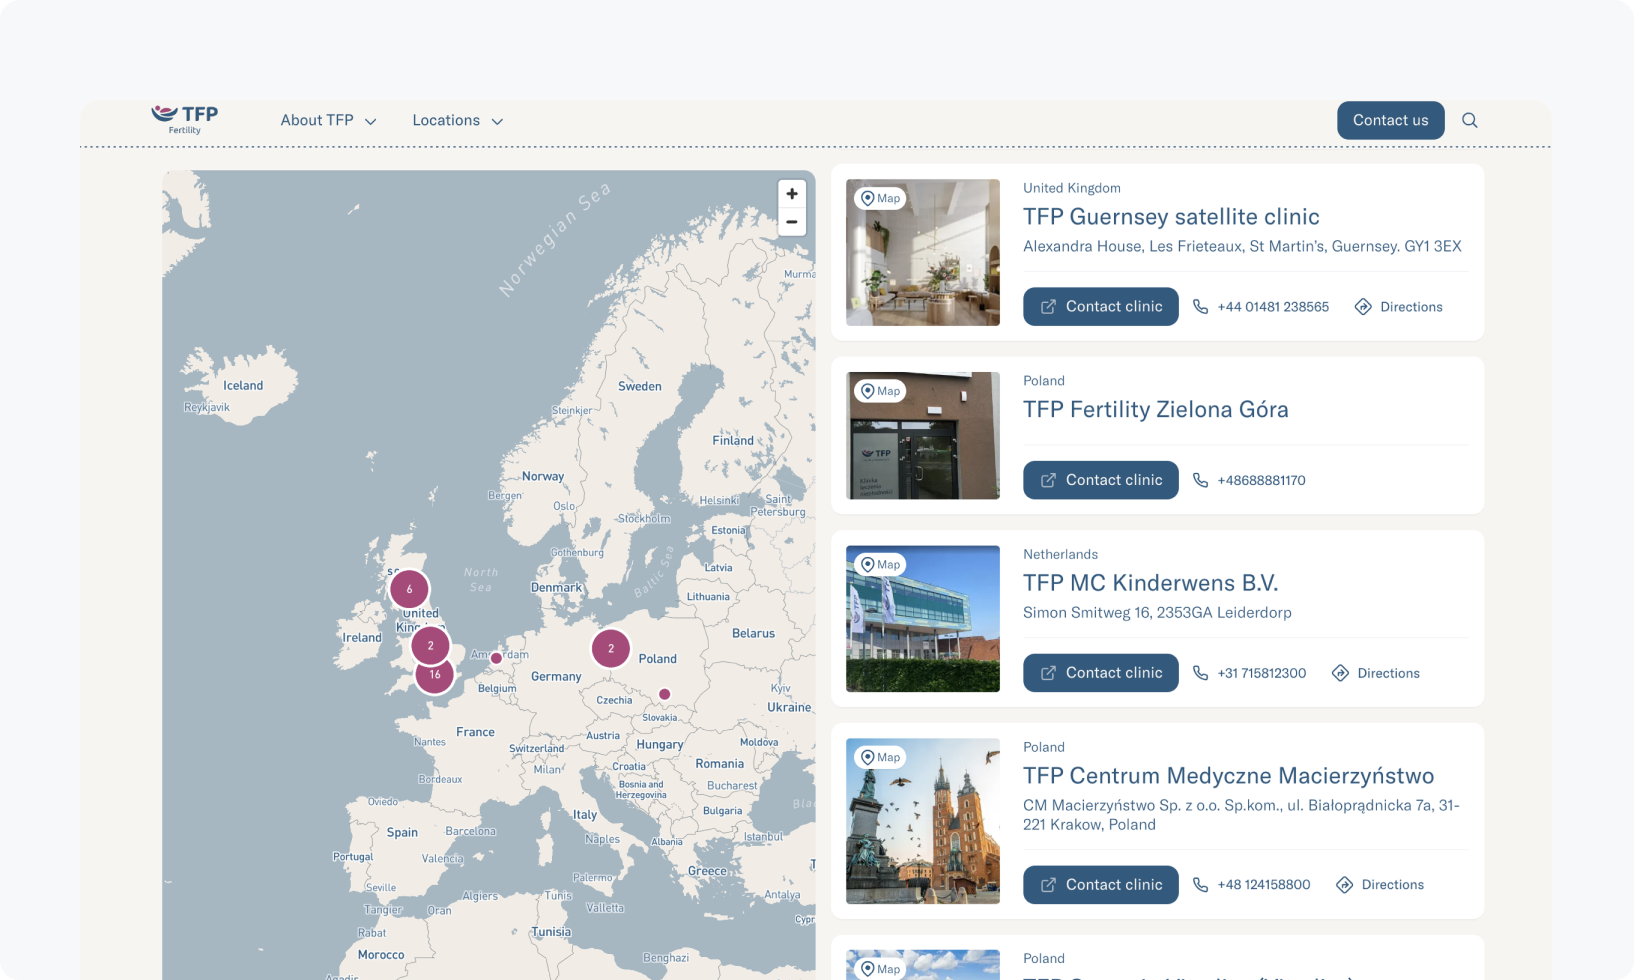Show Centrum Medyczne Macierzyństwo on Map badge
This screenshot has width=1634, height=980.
coord(880,757)
